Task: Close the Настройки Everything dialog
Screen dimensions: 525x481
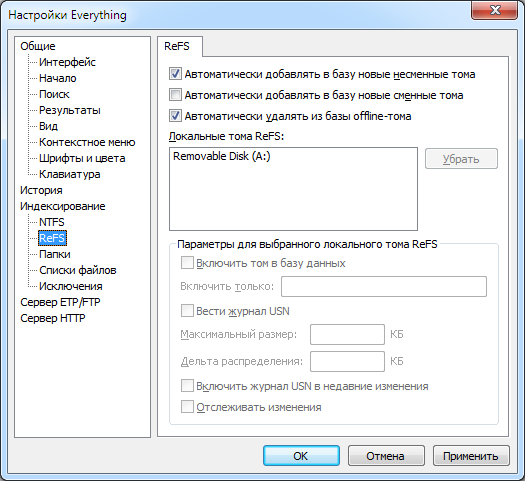Action: point(495,10)
